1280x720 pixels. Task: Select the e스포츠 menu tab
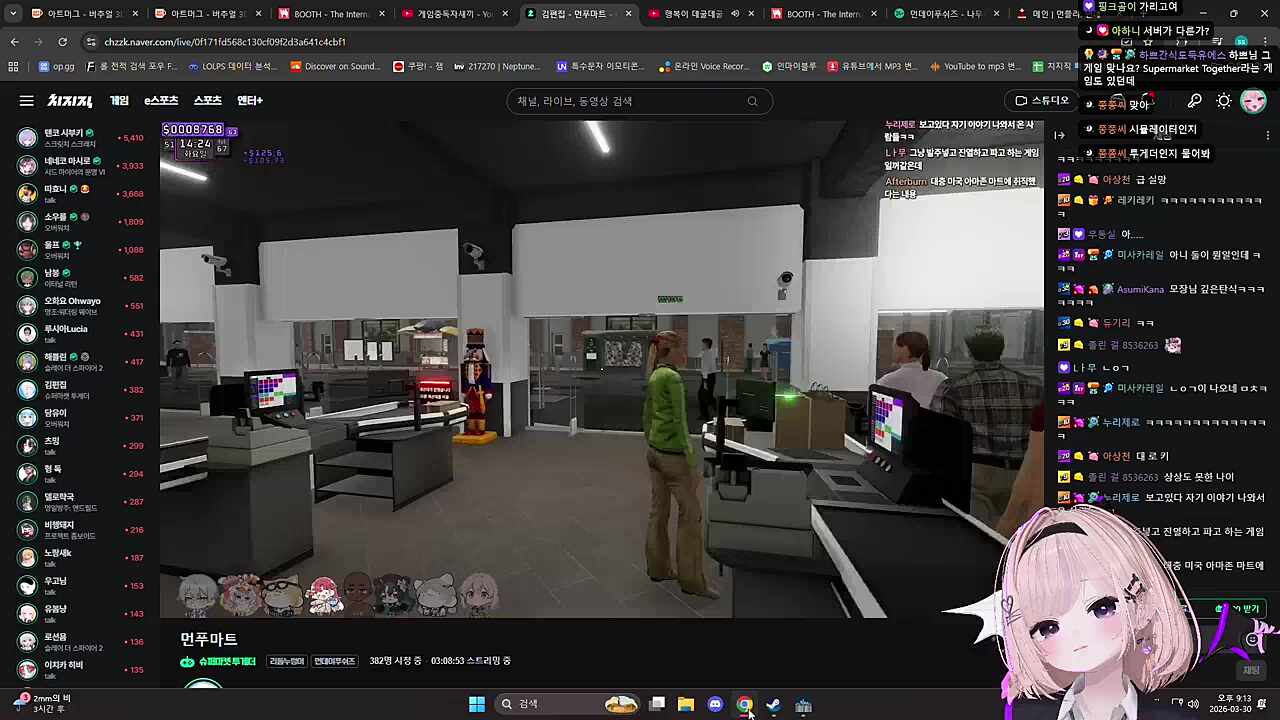[160, 101]
